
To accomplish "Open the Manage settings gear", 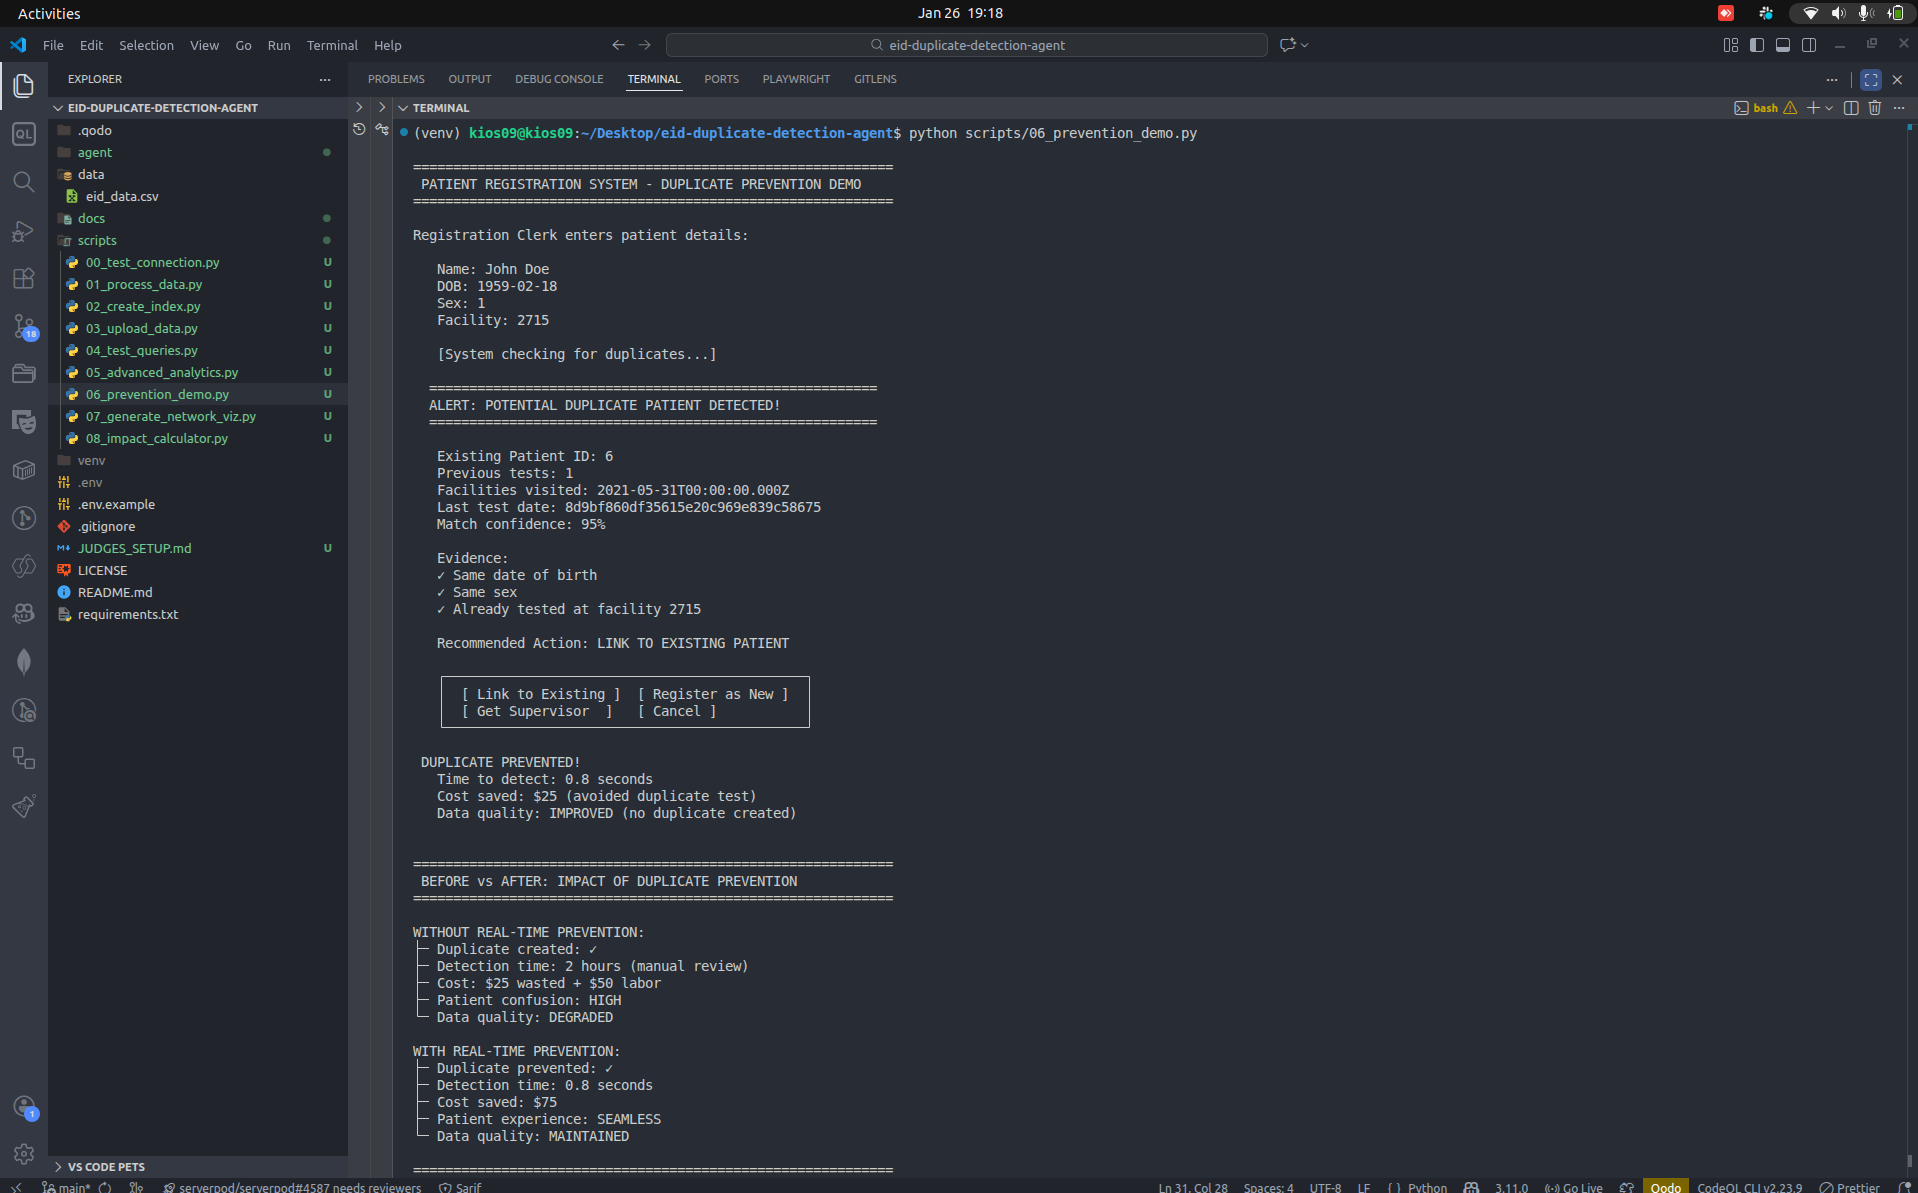I will click(x=23, y=1154).
